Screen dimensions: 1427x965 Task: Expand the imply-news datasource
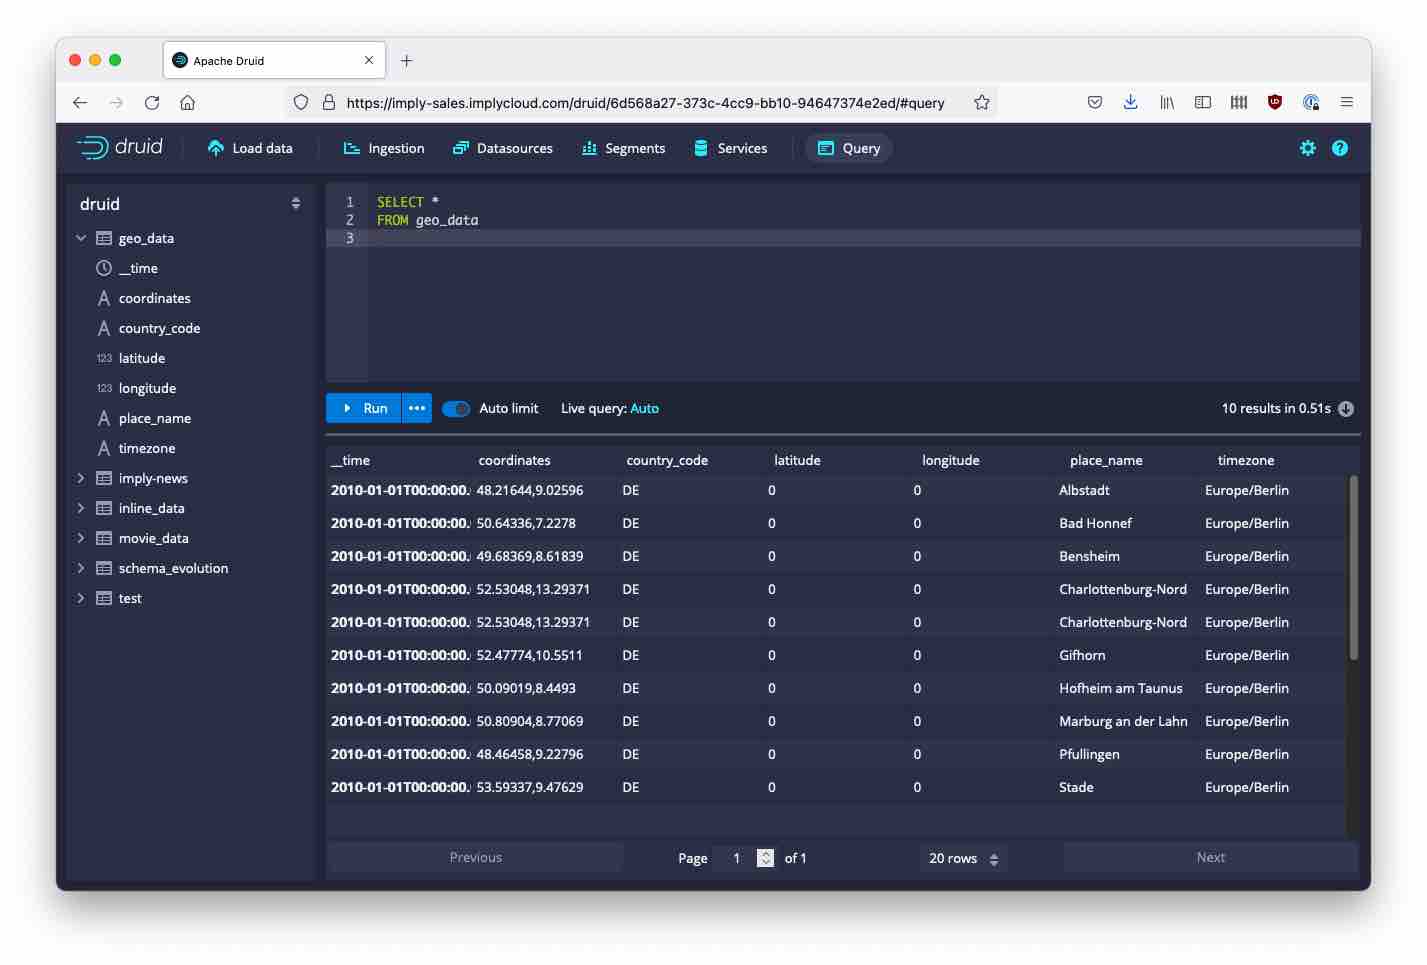[81, 478]
